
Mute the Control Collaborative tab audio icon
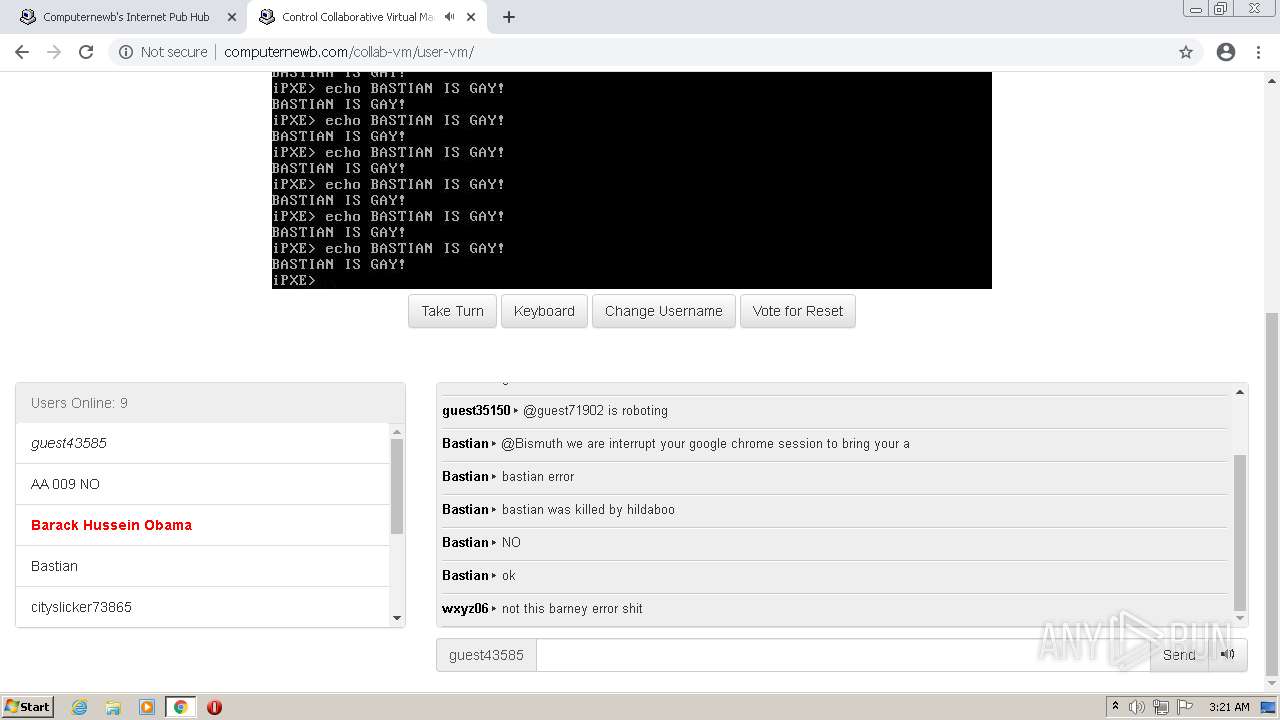point(449,17)
